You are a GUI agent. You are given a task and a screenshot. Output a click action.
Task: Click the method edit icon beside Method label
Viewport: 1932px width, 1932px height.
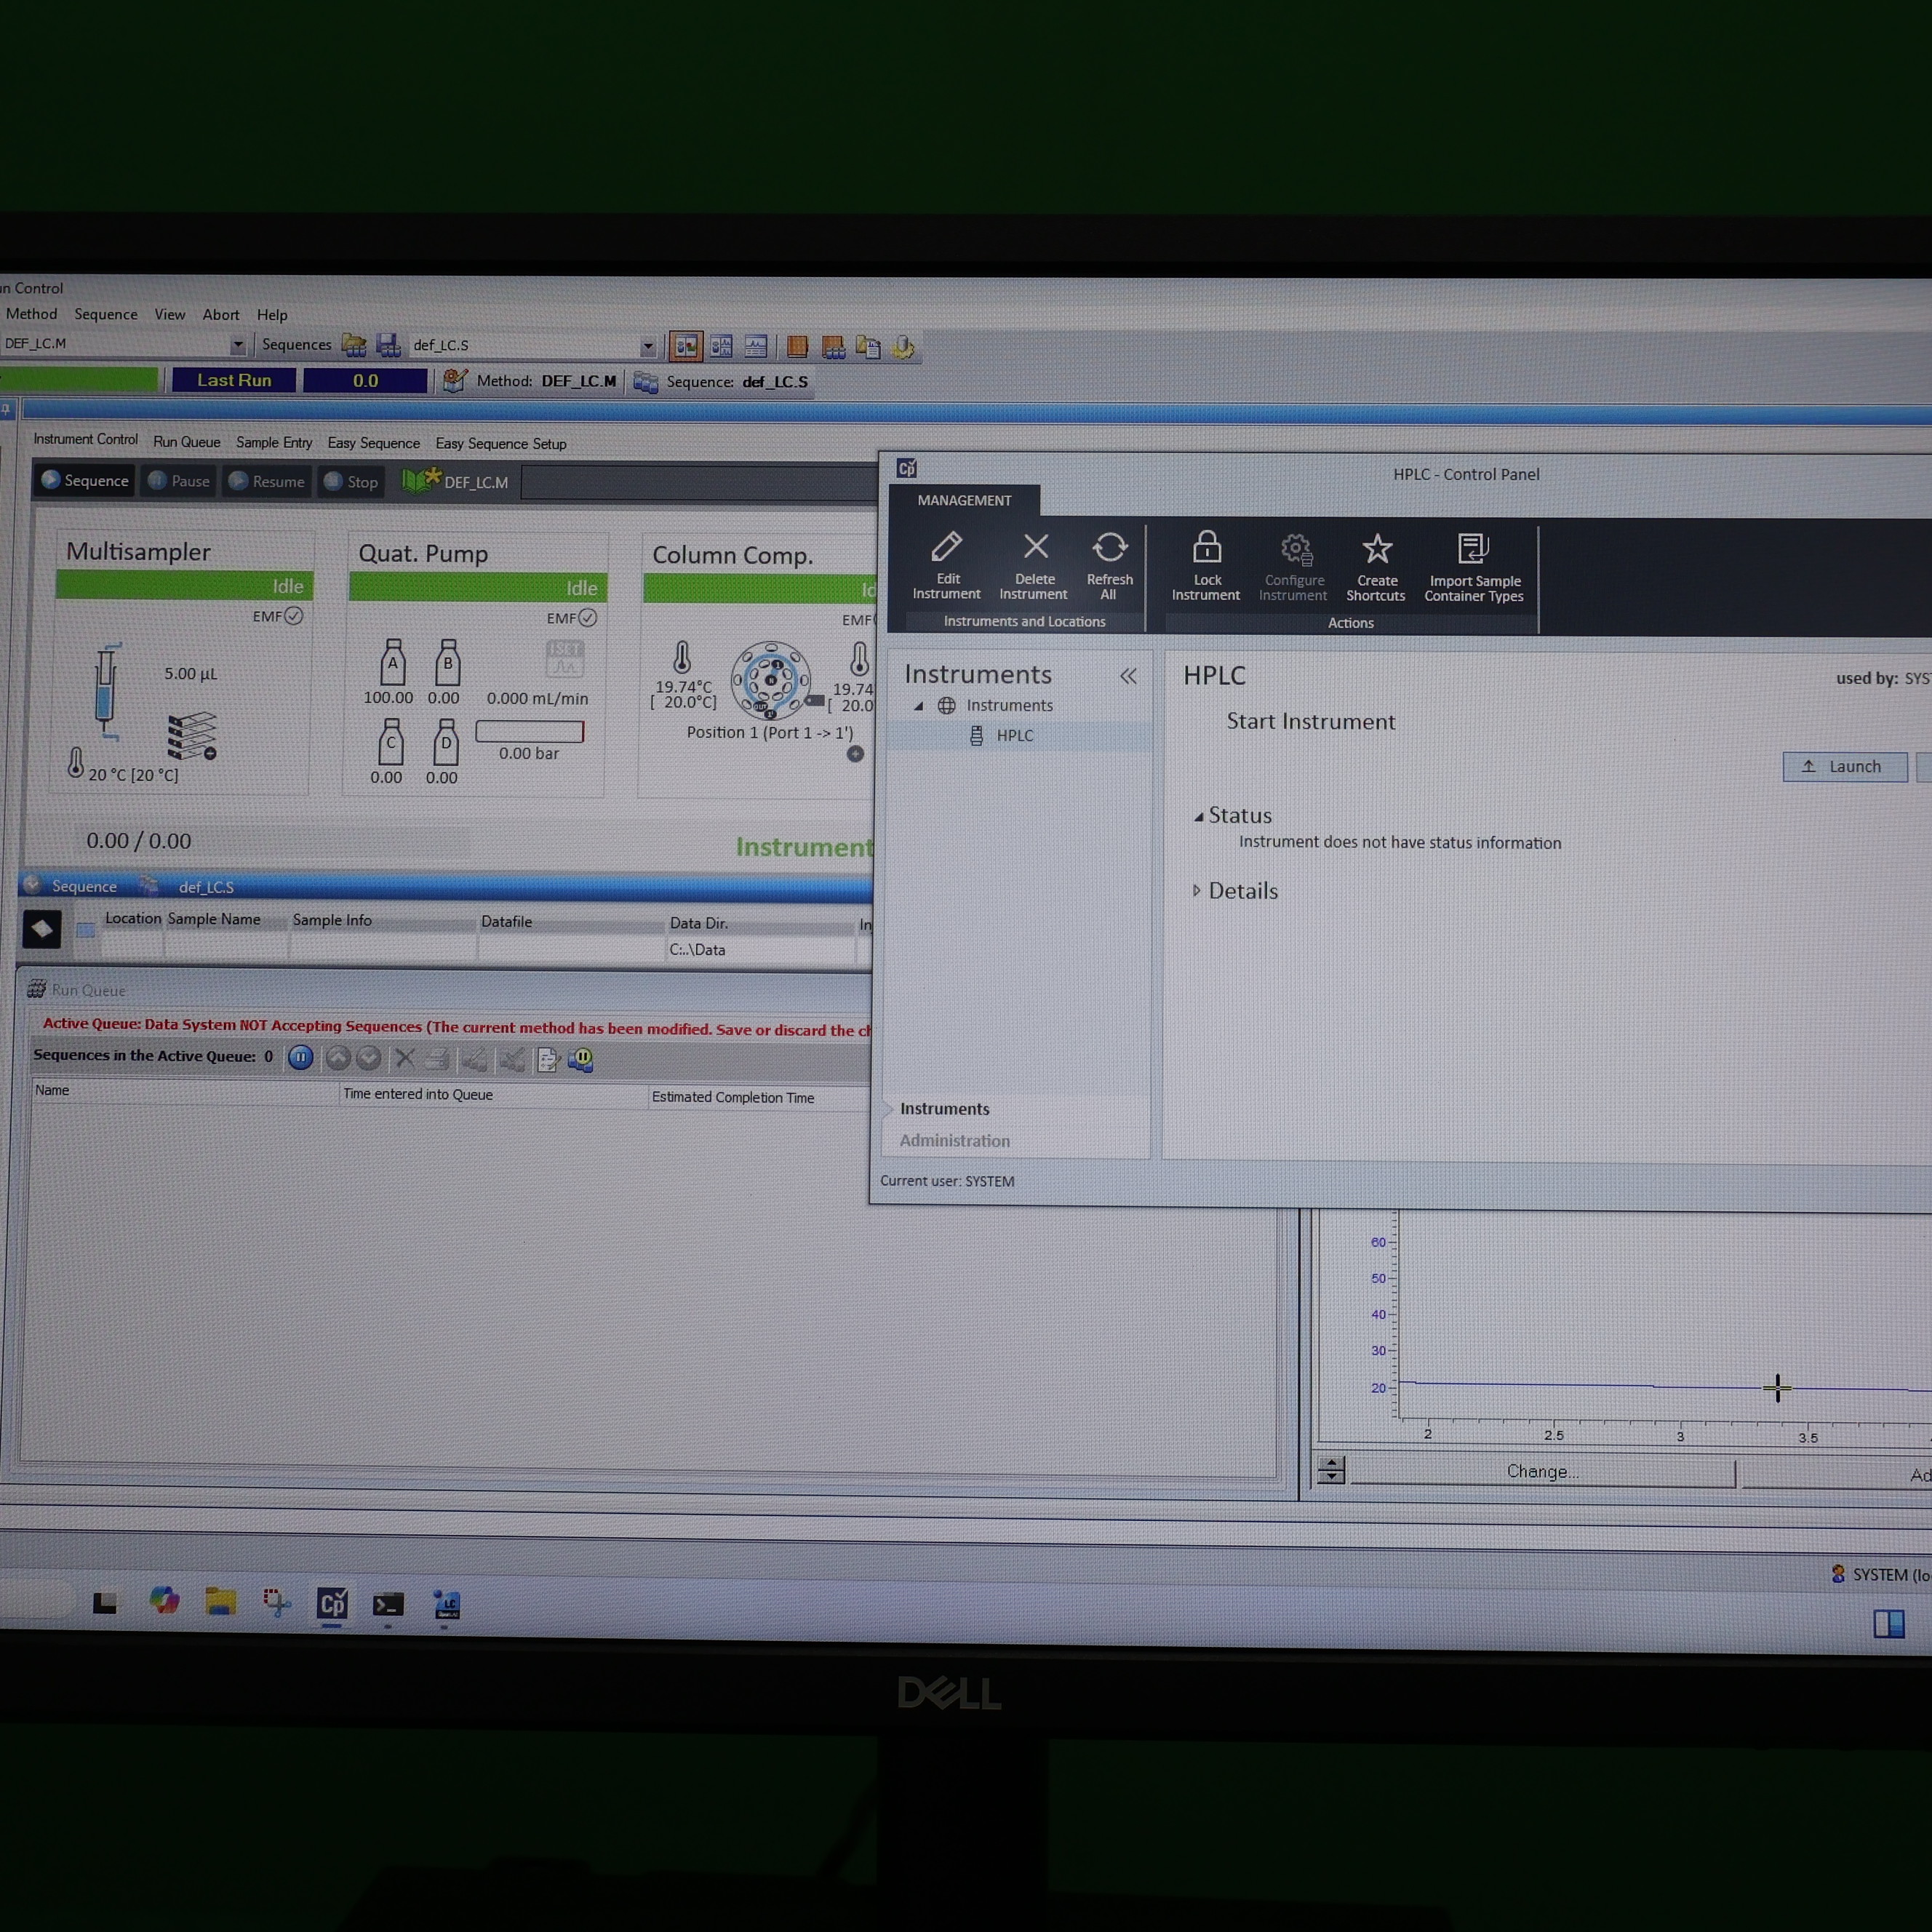(x=455, y=381)
